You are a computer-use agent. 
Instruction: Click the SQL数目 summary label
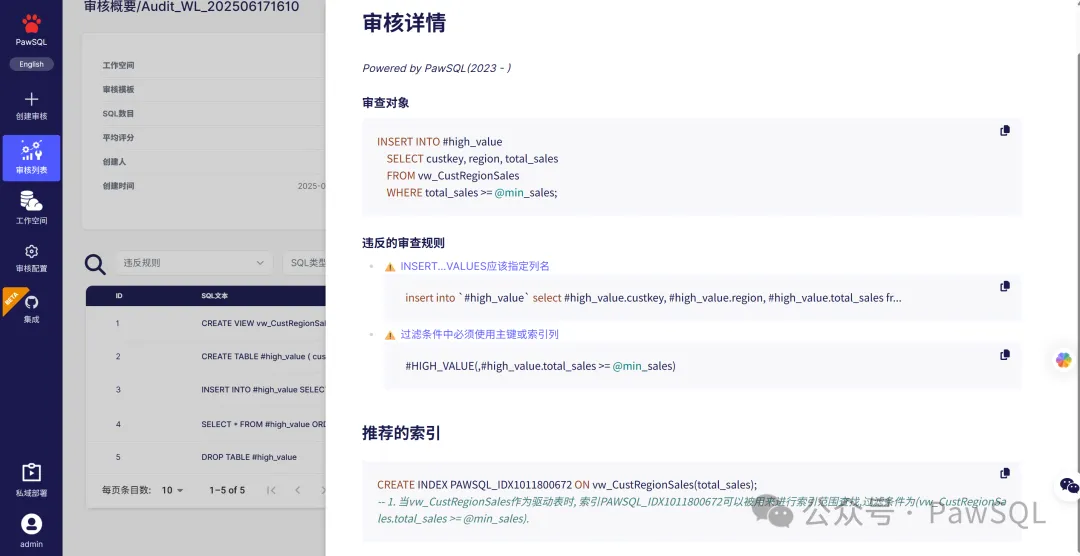(118, 114)
